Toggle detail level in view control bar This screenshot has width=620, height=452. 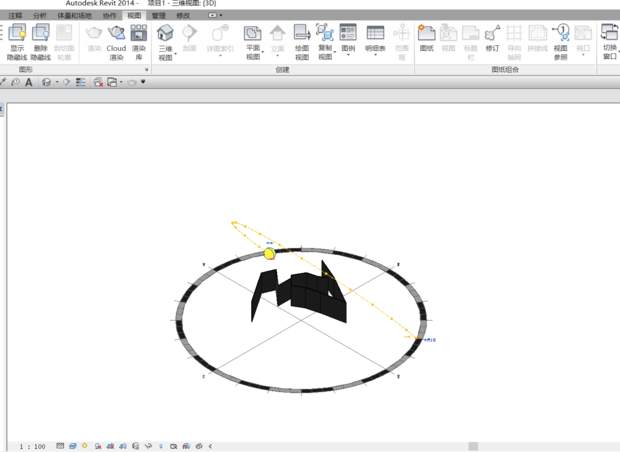coord(61,446)
